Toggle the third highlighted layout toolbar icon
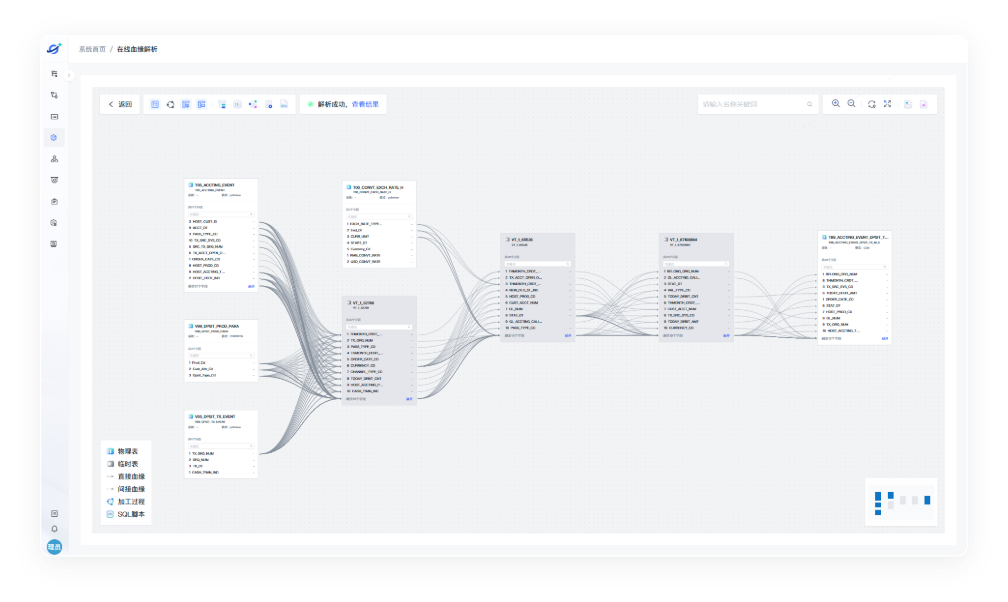Viewport: 1008px width, 602px height. [x=186, y=104]
